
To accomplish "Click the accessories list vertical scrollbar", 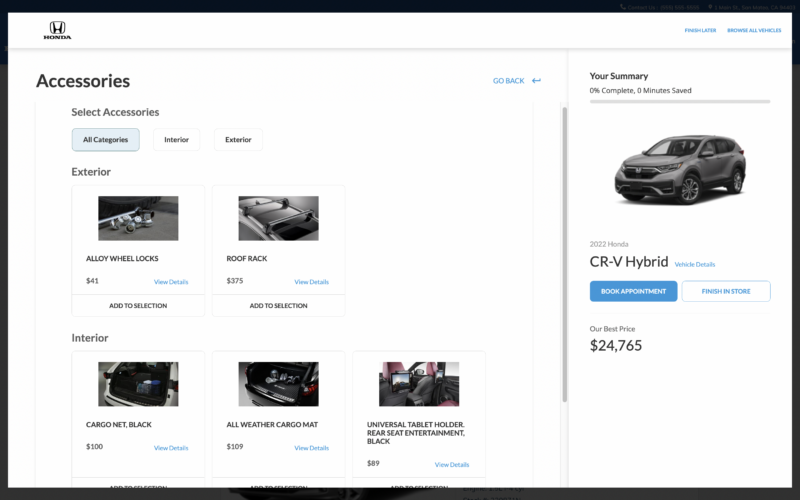I will point(563,250).
